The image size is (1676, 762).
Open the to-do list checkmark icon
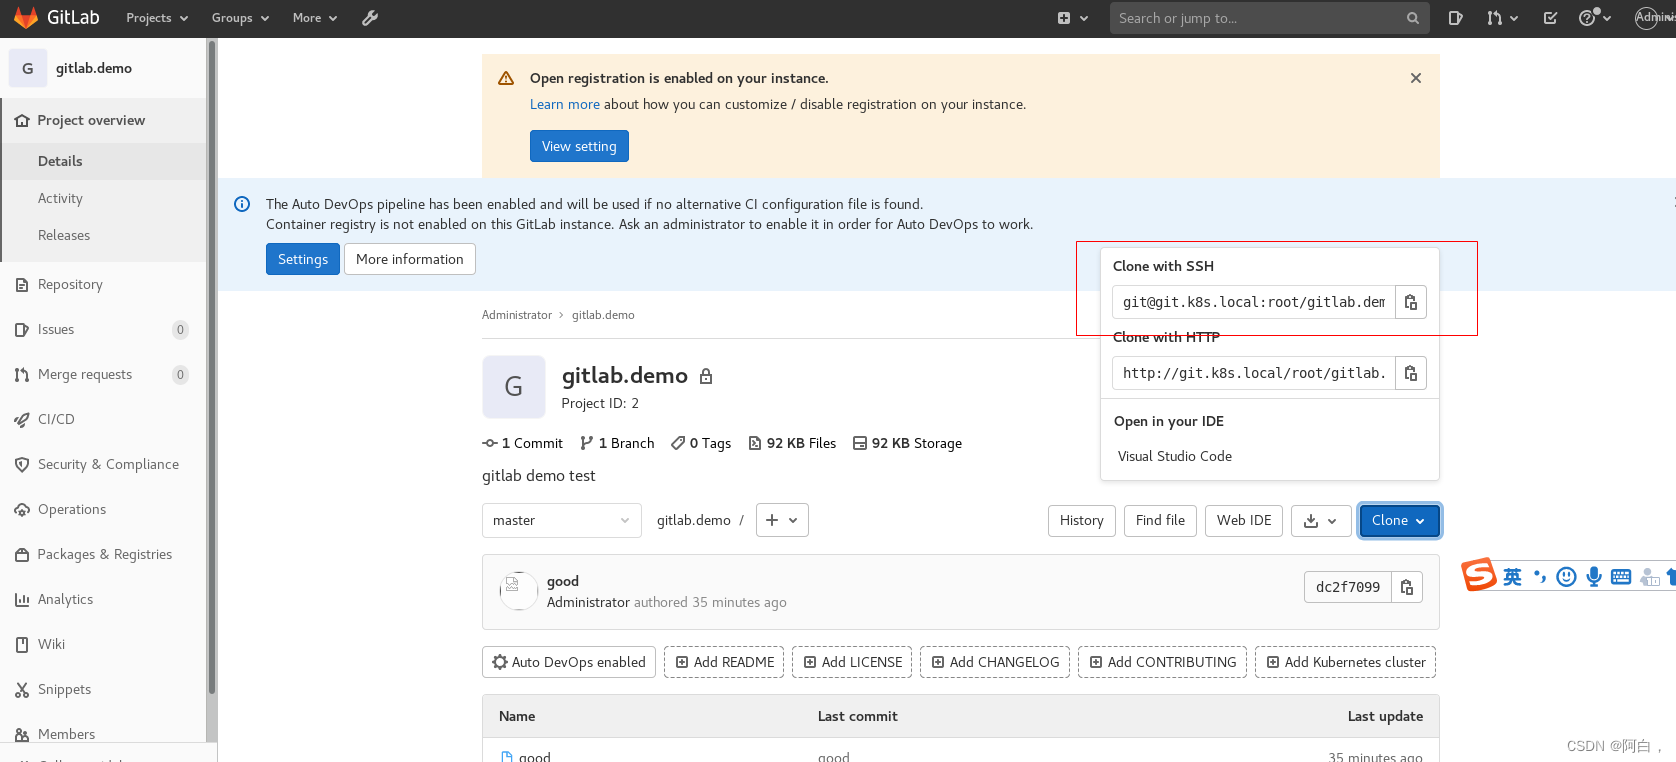[1550, 18]
